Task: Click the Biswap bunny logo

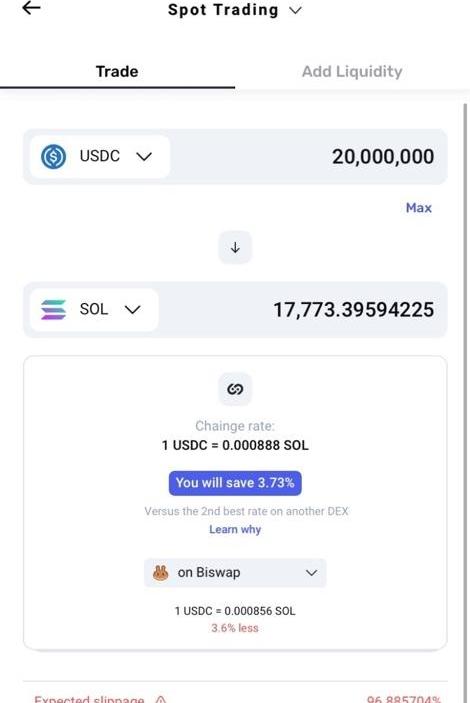Action: tap(161, 573)
